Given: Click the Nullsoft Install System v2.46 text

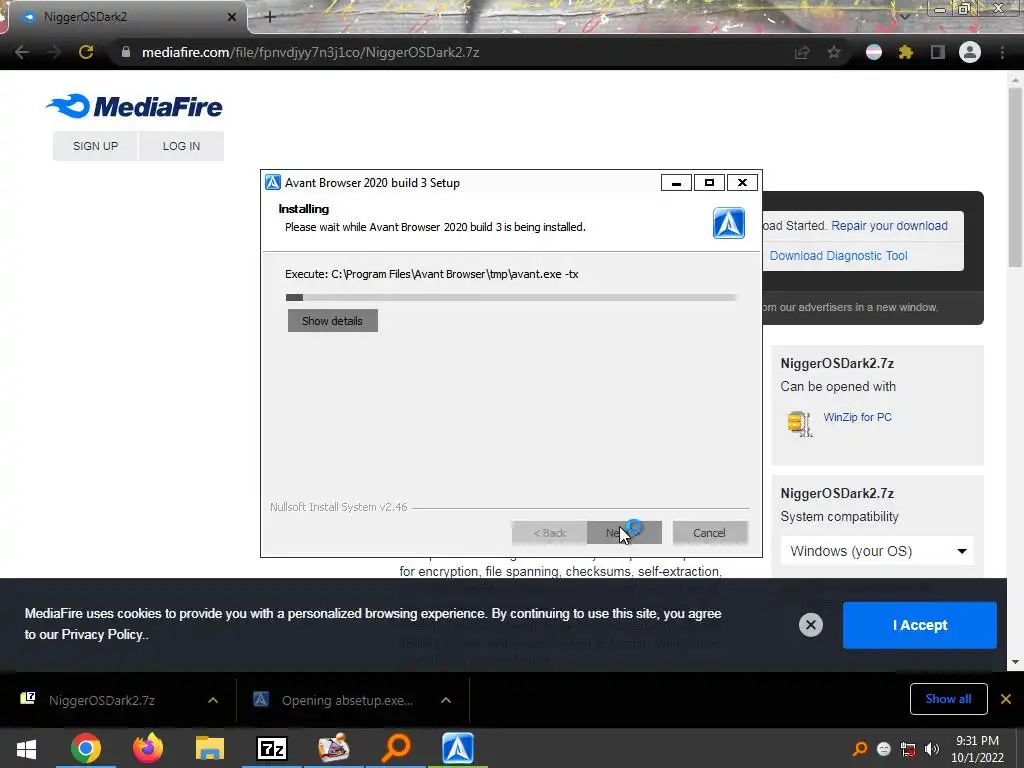Looking at the screenshot, I should click(338, 507).
